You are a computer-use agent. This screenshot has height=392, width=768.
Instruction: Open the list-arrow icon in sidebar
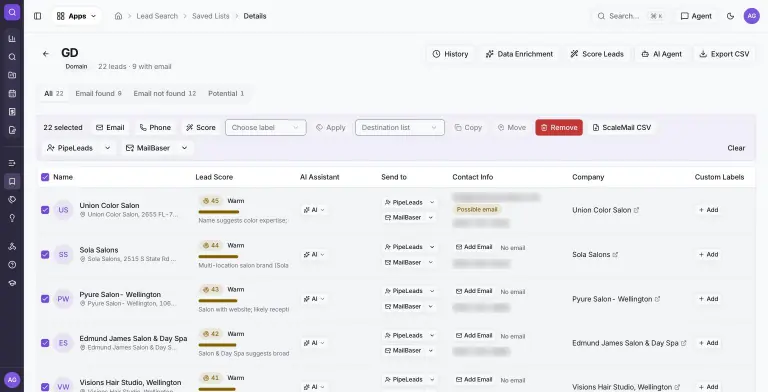coord(12,163)
